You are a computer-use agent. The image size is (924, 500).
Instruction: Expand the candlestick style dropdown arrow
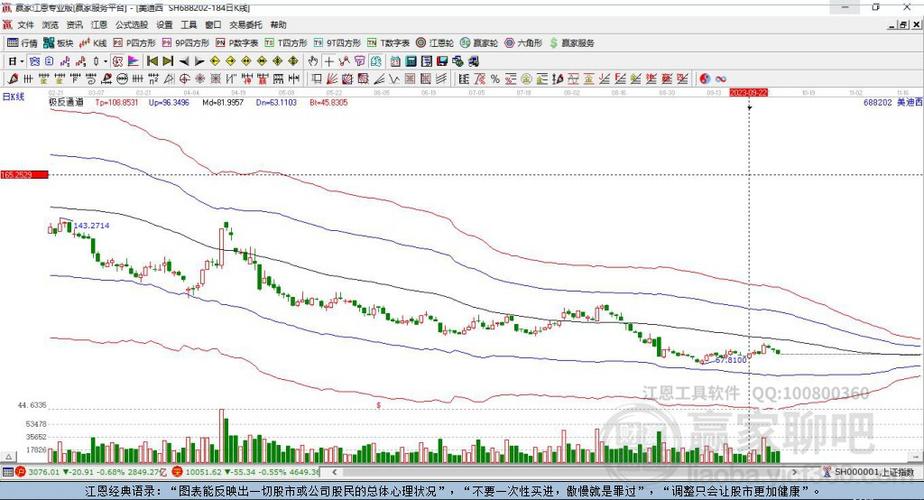tap(105, 61)
